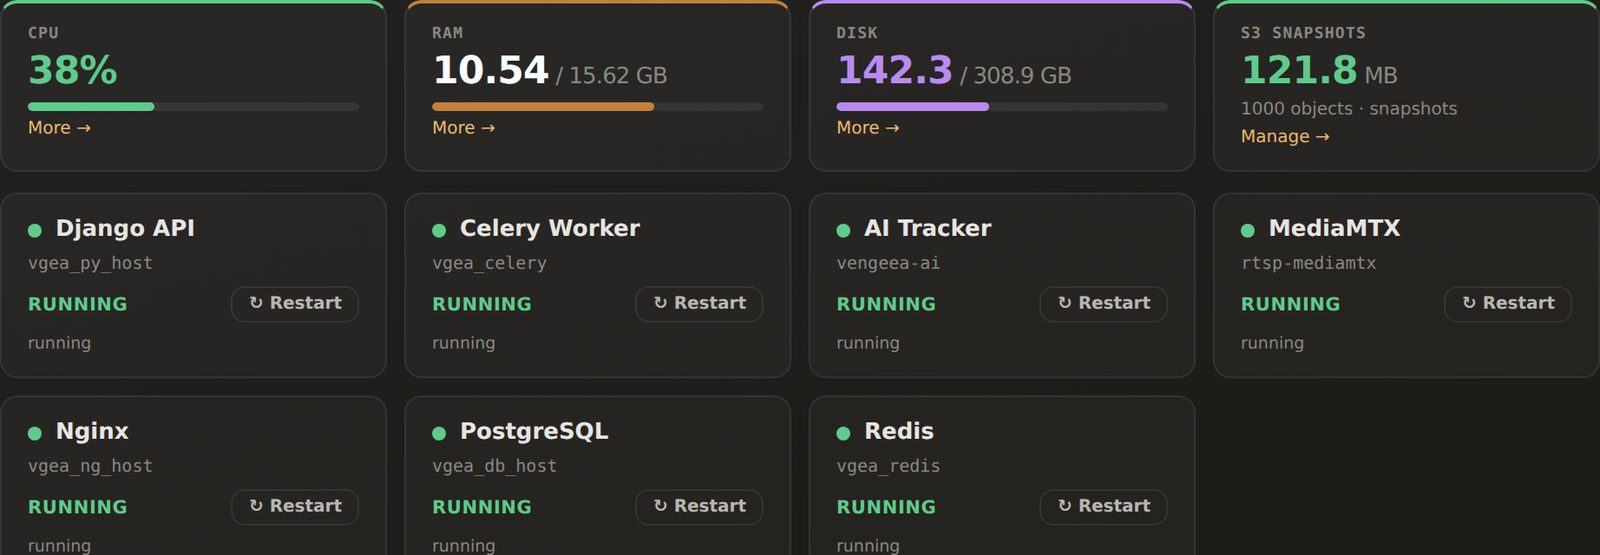Click the green status dot beside Celery Worker
1600x555 pixels.
click(439, 230)
